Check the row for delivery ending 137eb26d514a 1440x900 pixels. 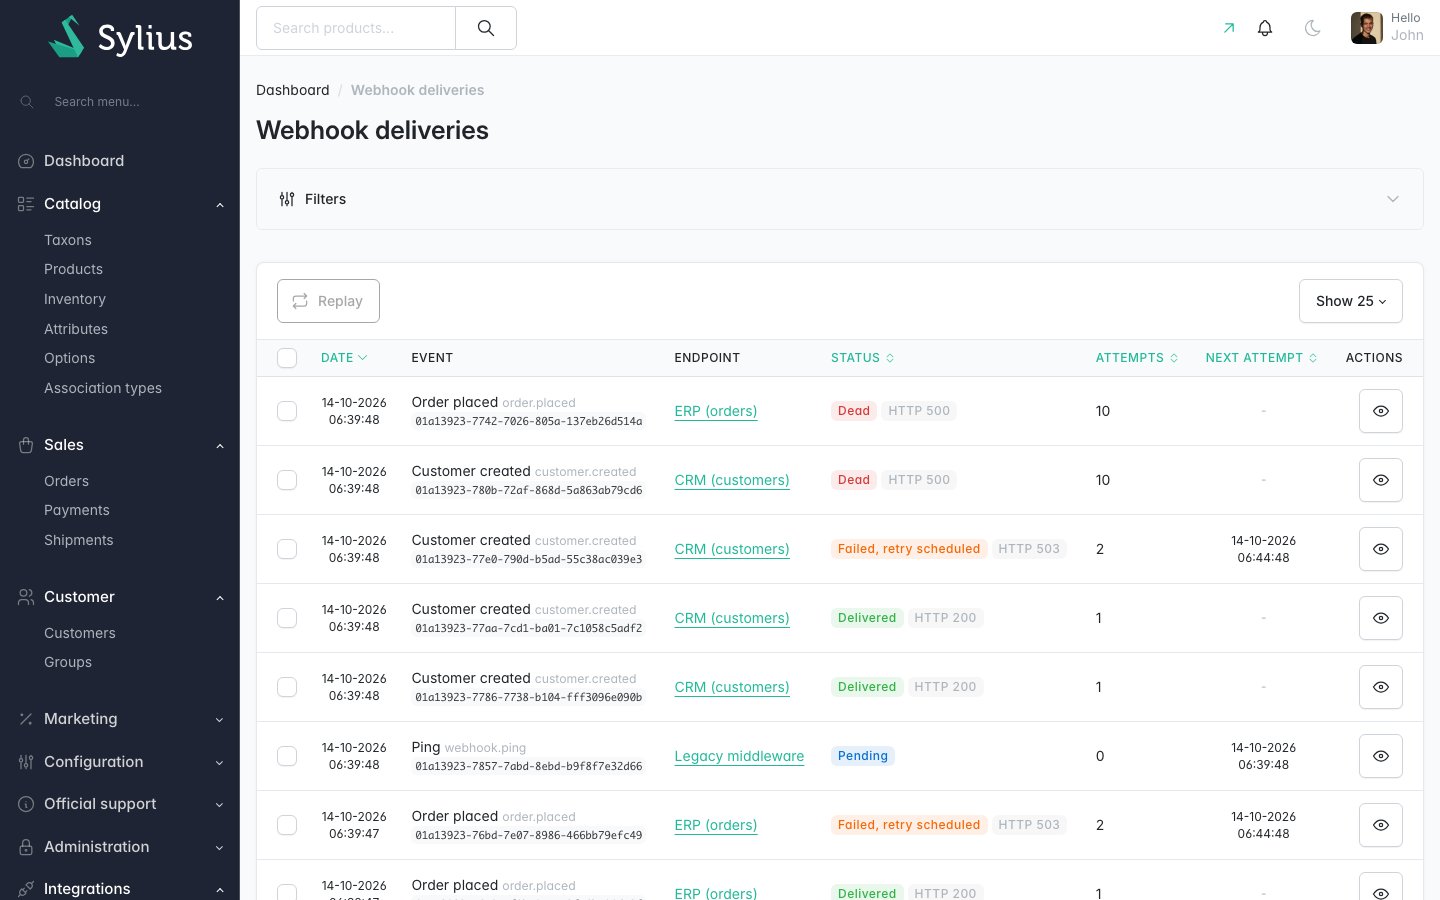click(287, 411)
